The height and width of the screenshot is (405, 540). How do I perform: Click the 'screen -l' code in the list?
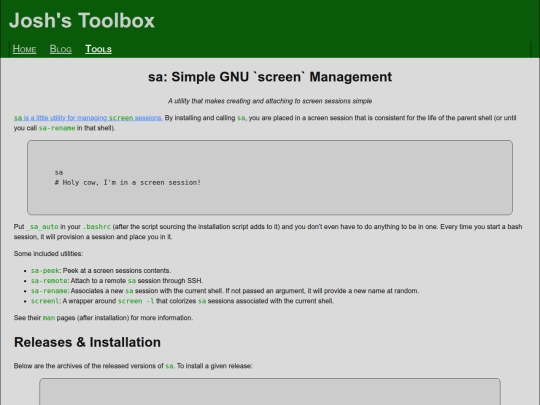point(136,301)
